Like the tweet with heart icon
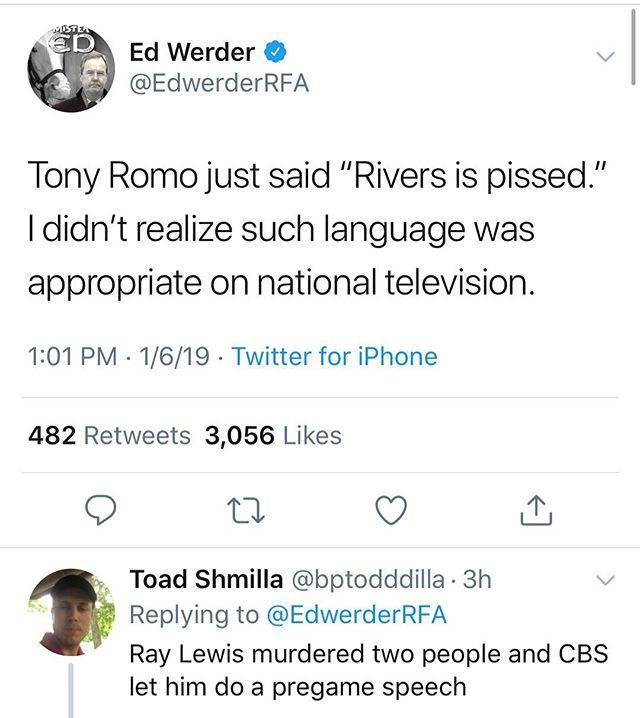This screenshot has height=718, width=640. (x=391, y=510)
